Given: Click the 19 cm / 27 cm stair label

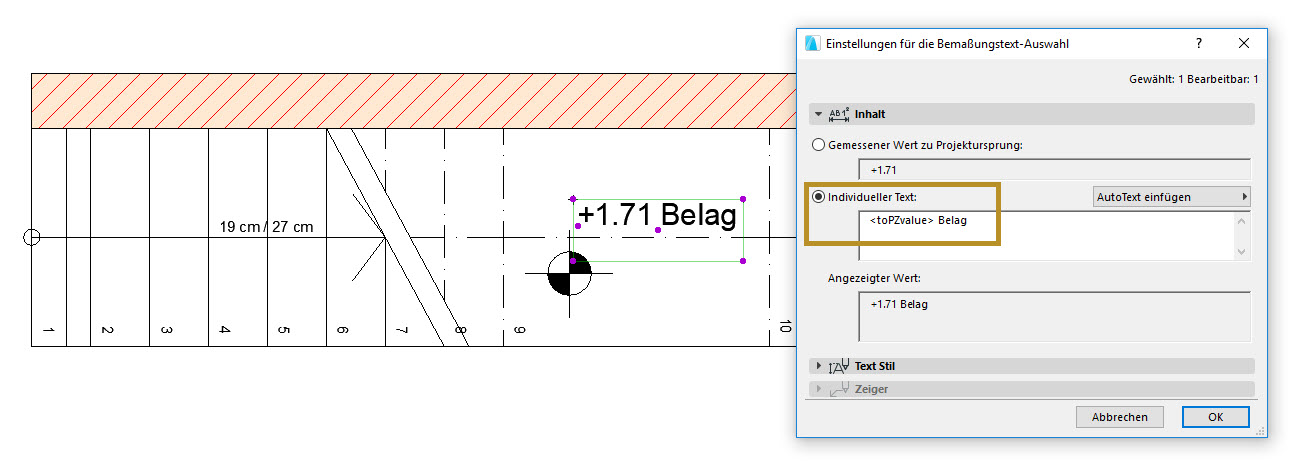Looking at the screenshot, I should pos(266,227).
